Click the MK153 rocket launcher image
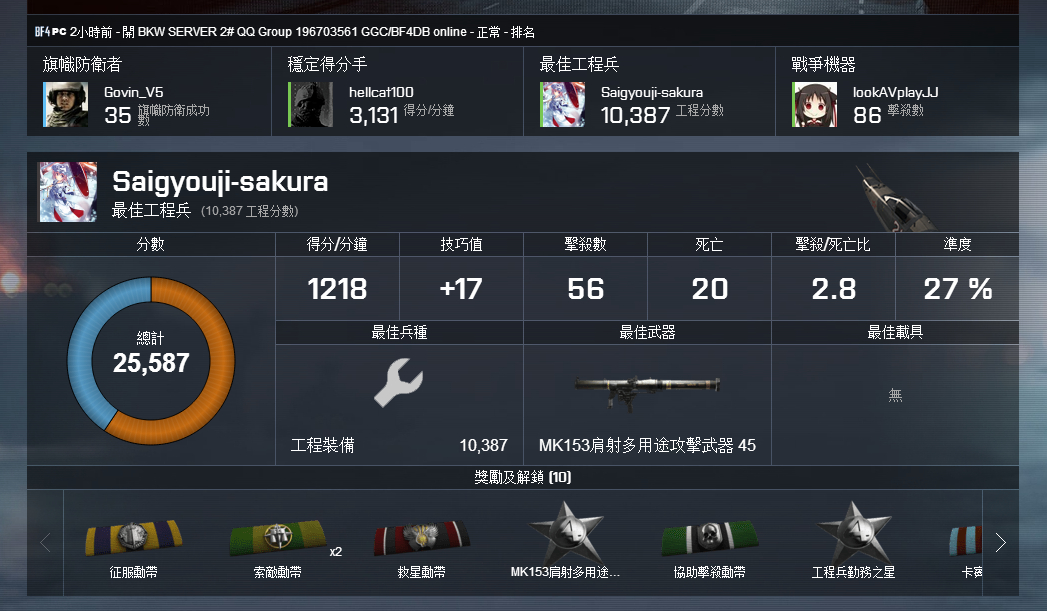Viewport: 1047px width, 611px height. [x=647, y=390]
